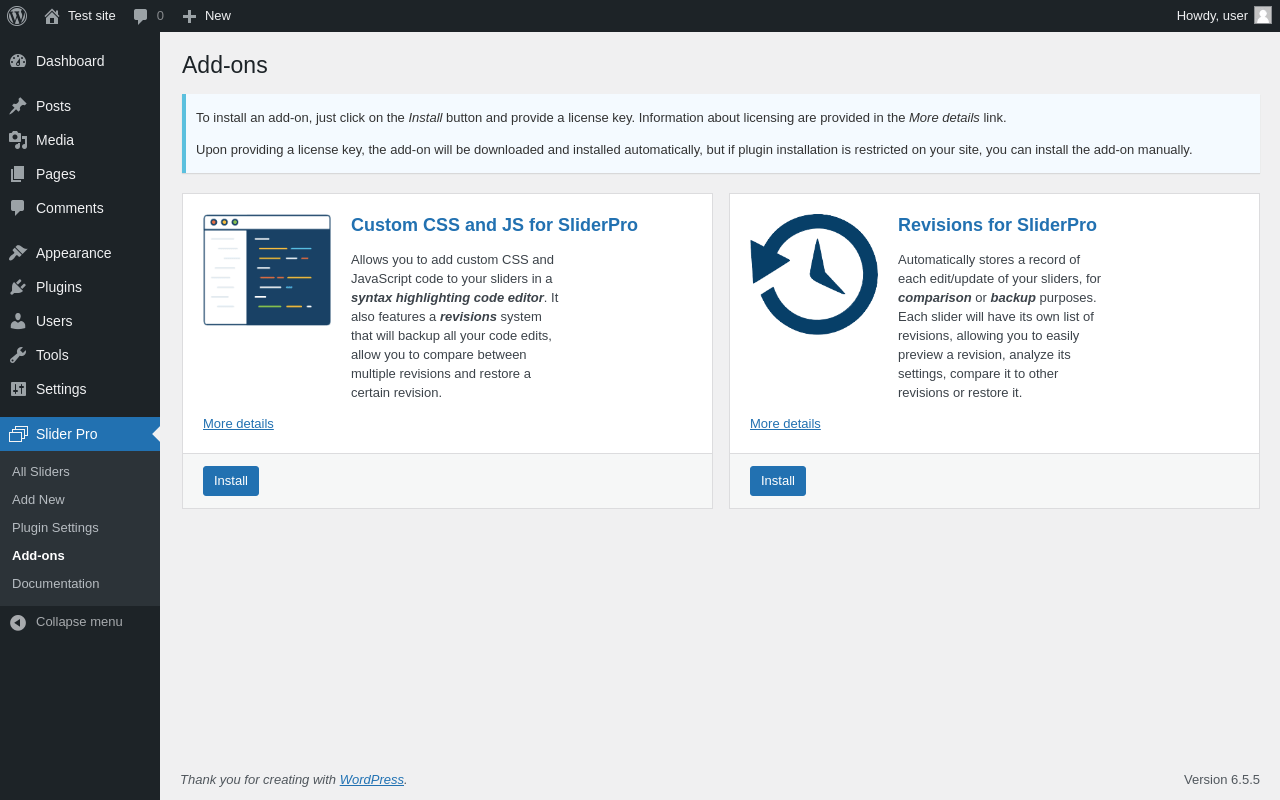The width and height of the screenshot is (1280, 800).
Task: Click the Comments speech bubble sidebar icon
Action: tap(18, 208)
